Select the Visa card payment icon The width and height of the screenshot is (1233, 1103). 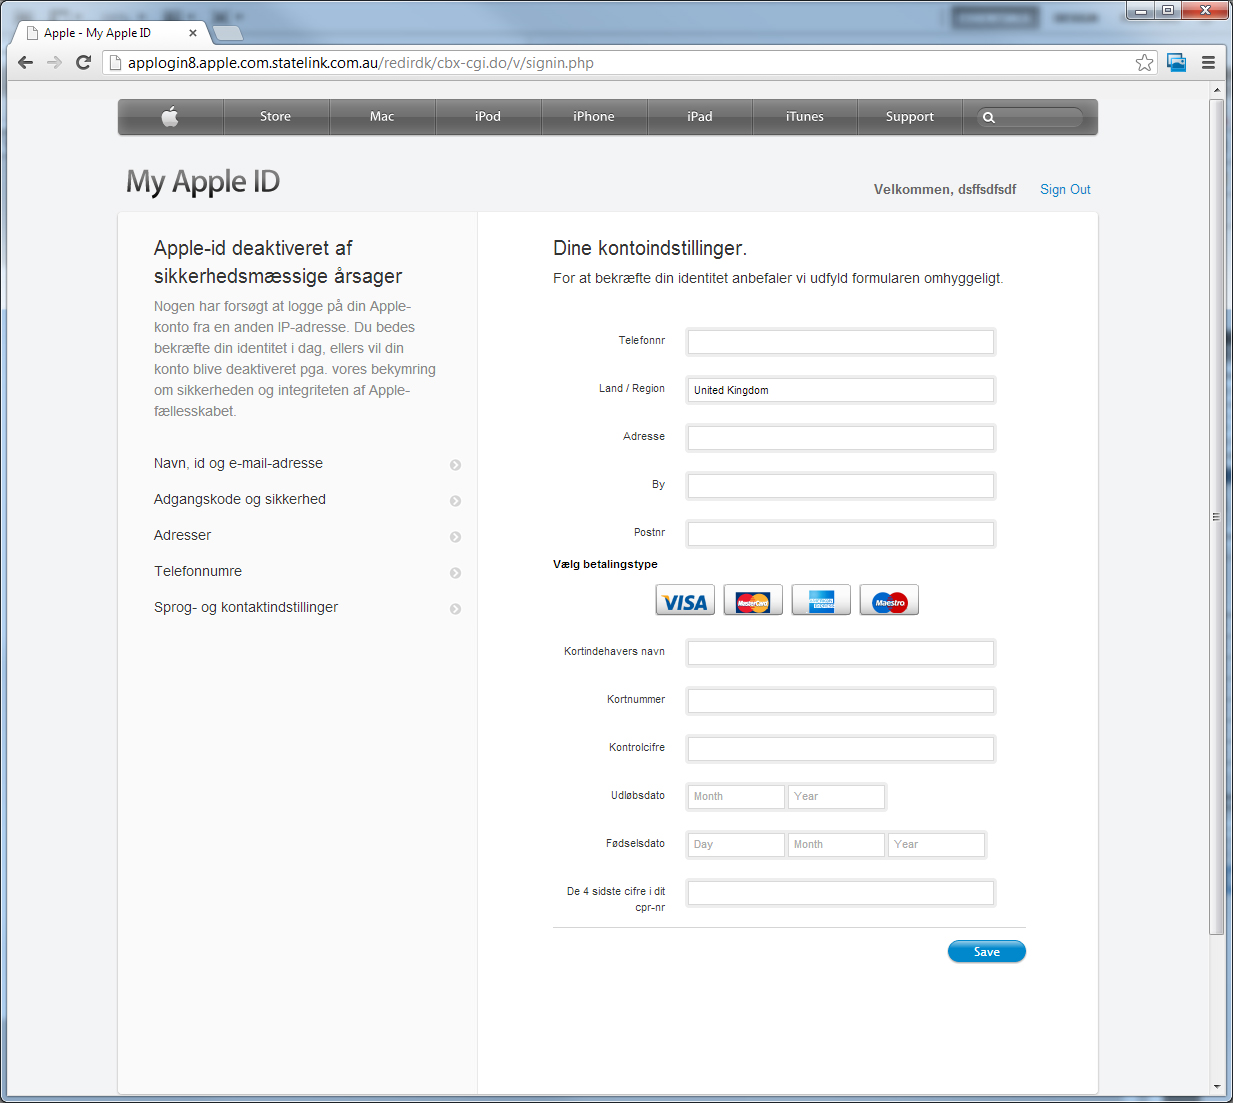point(685,600)
